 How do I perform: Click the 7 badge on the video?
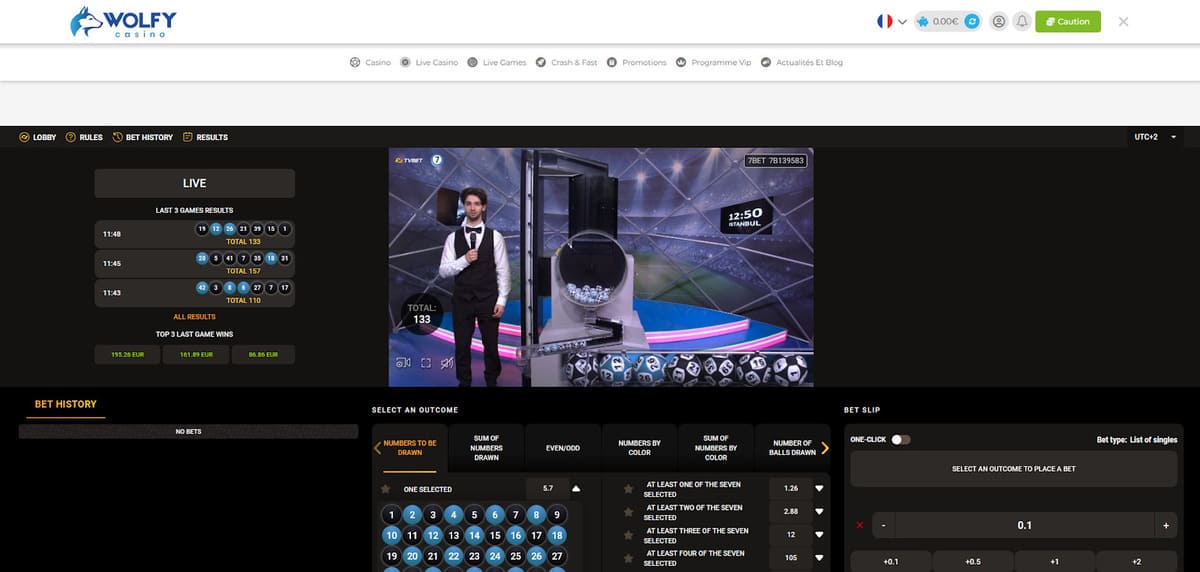pyautogui.click(x=436, y=160)
